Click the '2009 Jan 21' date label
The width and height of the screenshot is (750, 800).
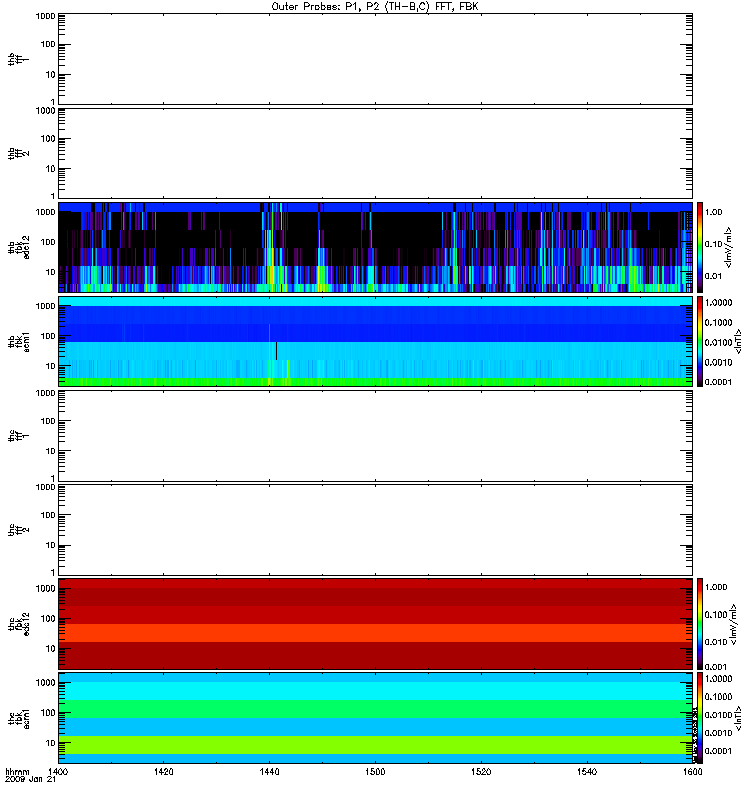30,779
